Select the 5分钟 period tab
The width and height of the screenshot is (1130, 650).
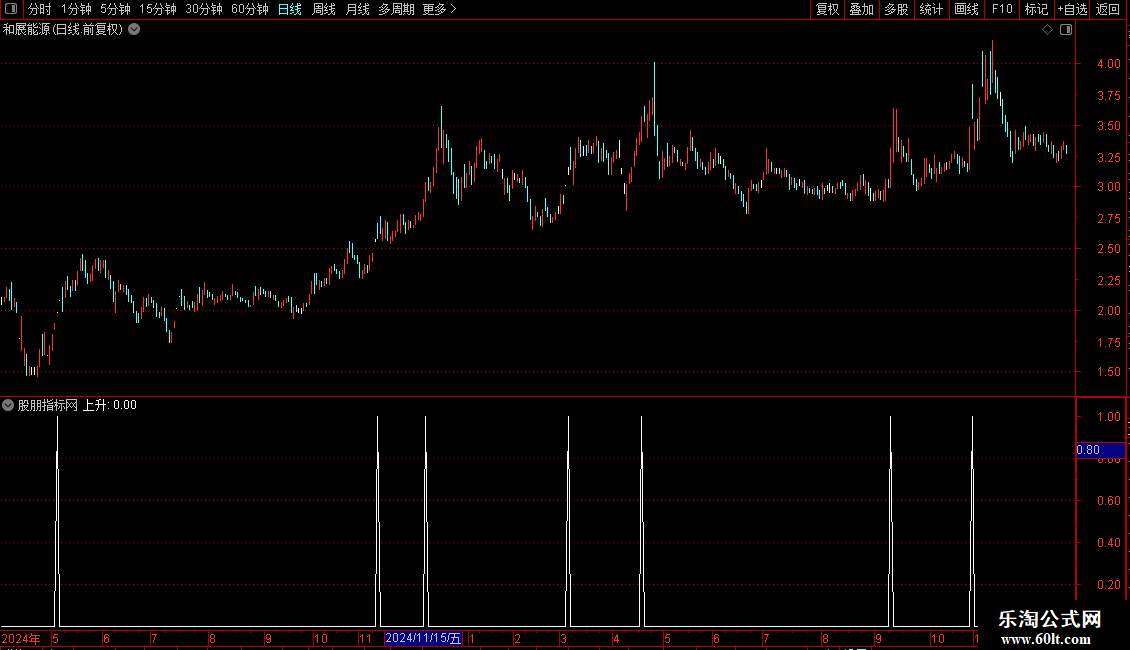click(x=115, y=9)
